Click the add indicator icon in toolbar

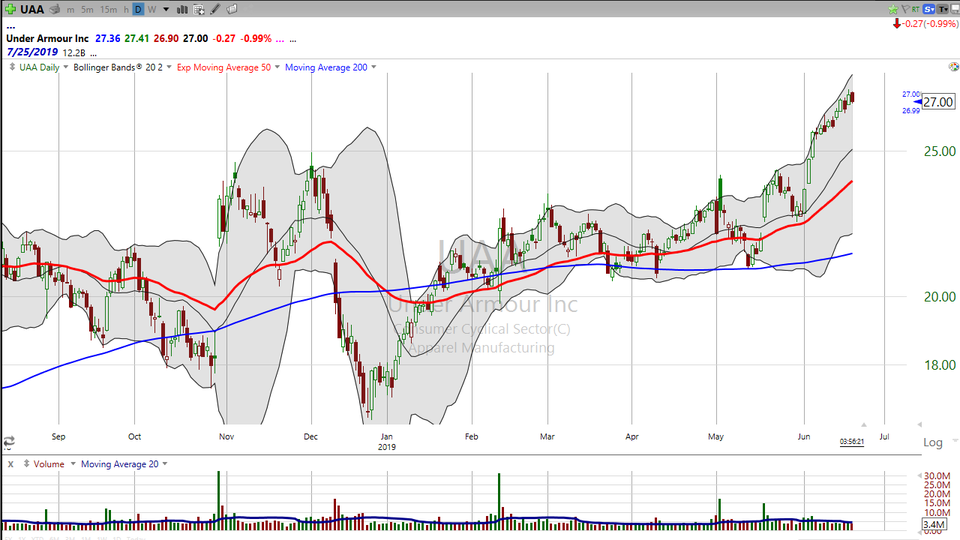pyautogui.click(x=198, y=9)
